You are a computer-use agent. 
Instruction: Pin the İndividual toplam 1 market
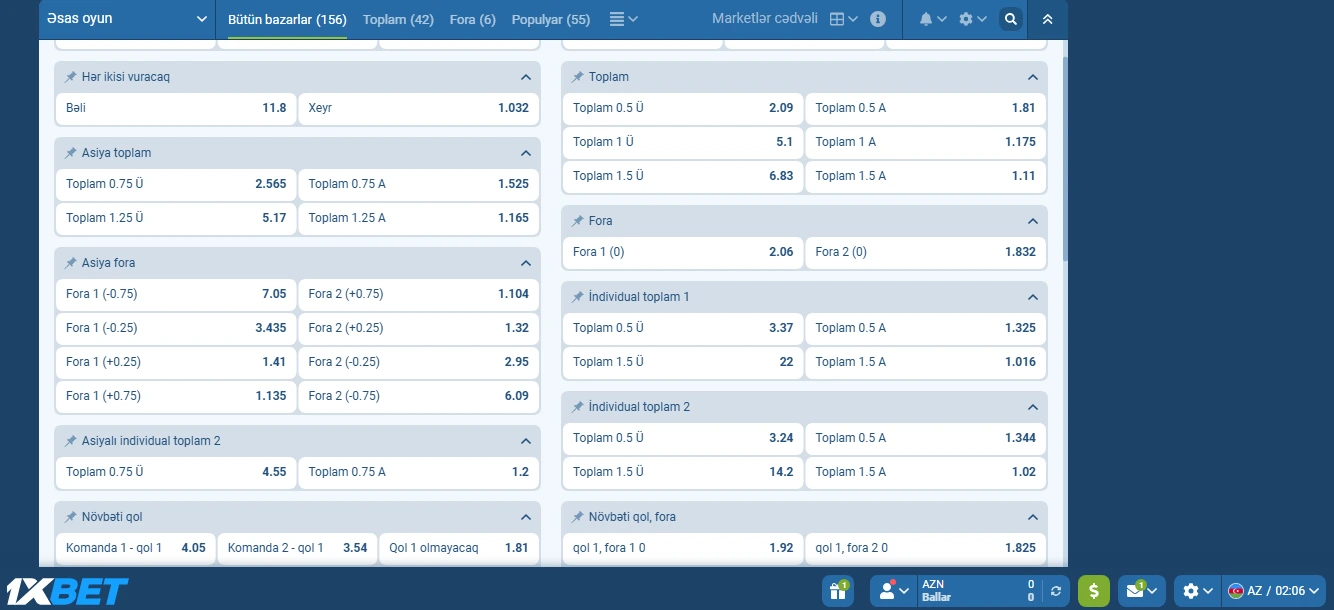(578, 297)
